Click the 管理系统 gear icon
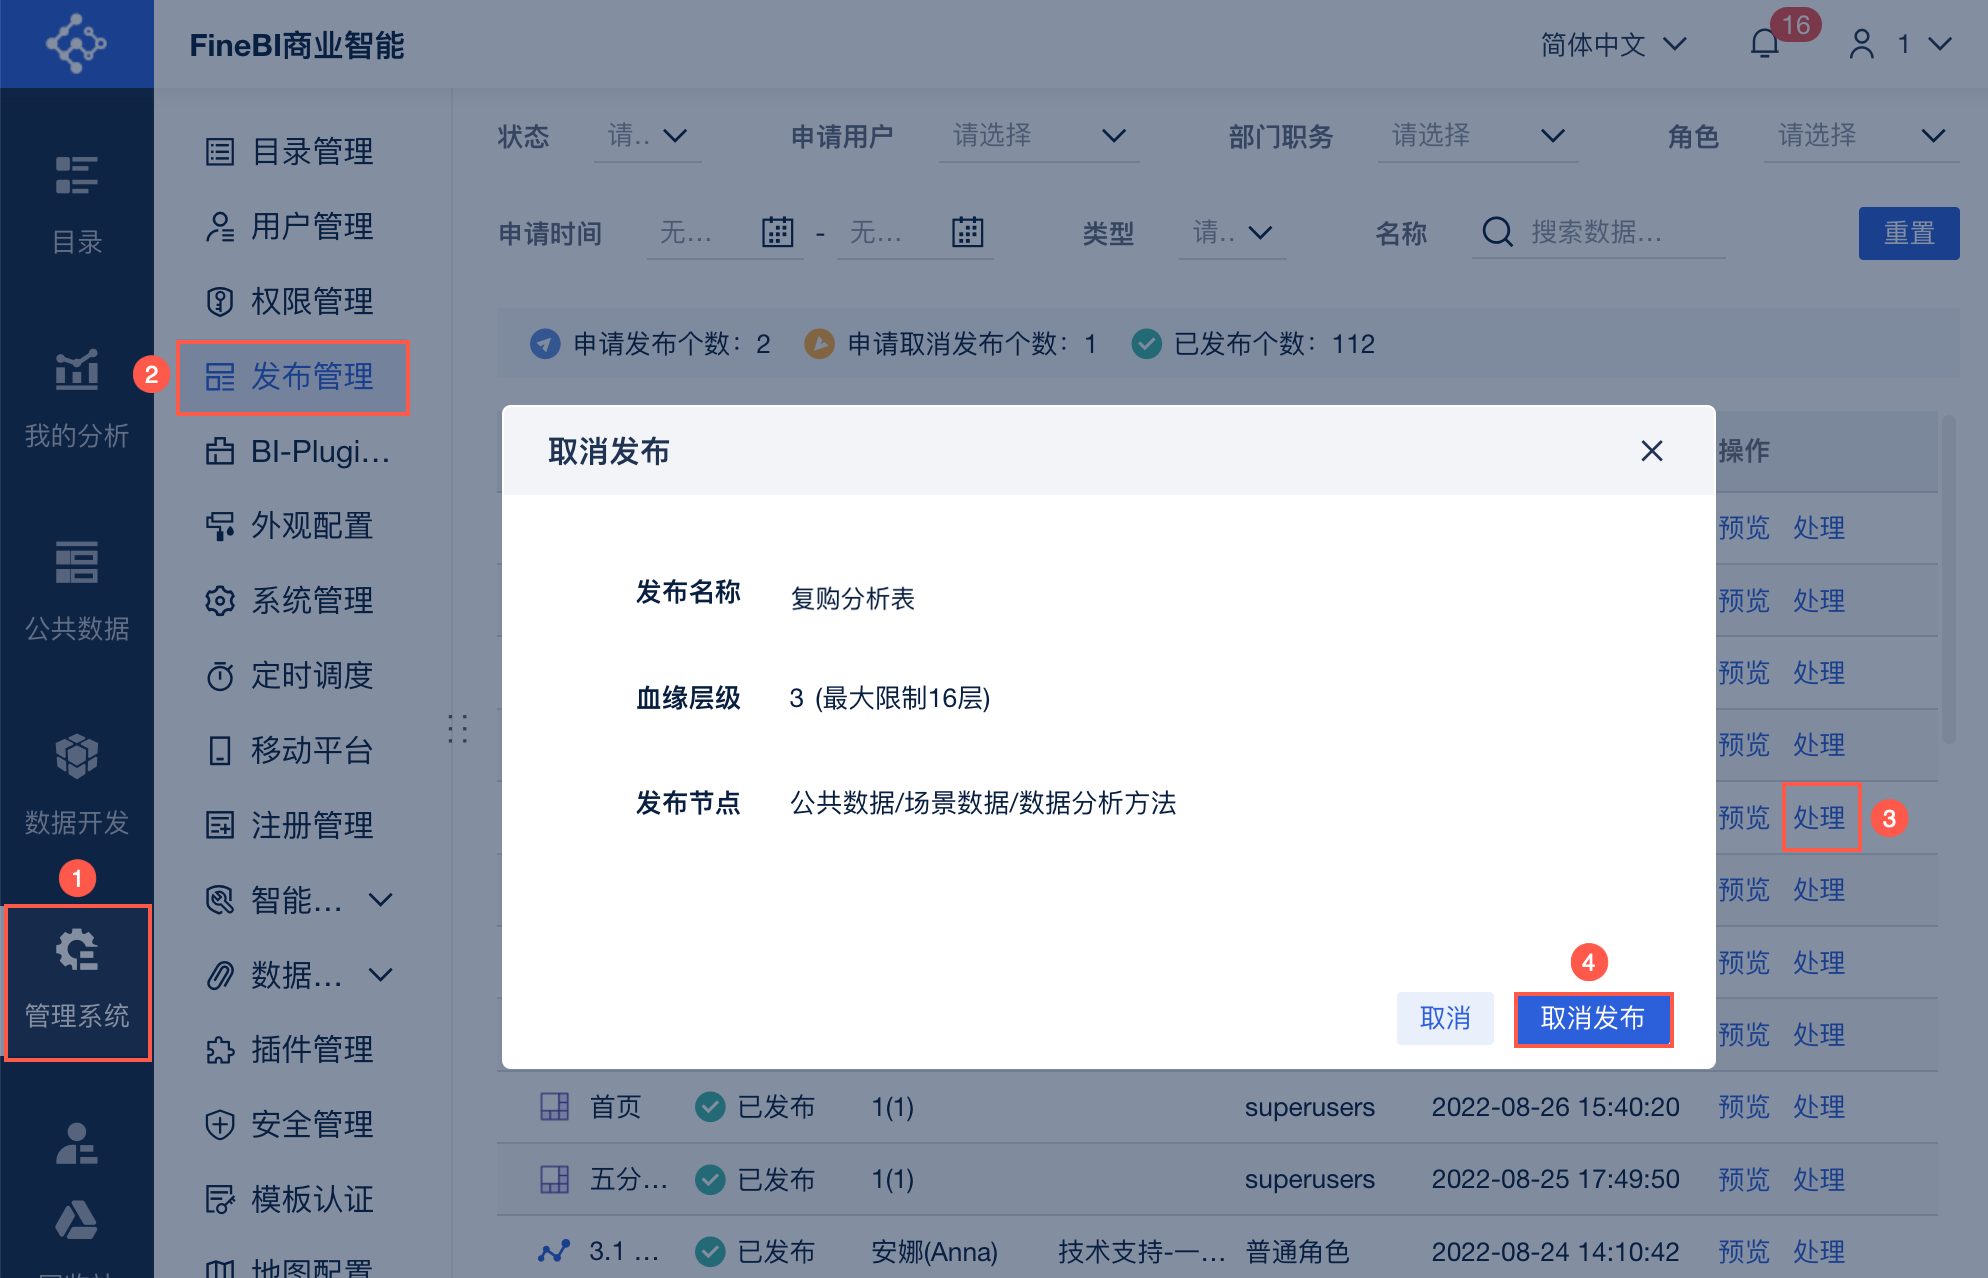This screenshot has width=1988, height=1278. click(76, 950)
